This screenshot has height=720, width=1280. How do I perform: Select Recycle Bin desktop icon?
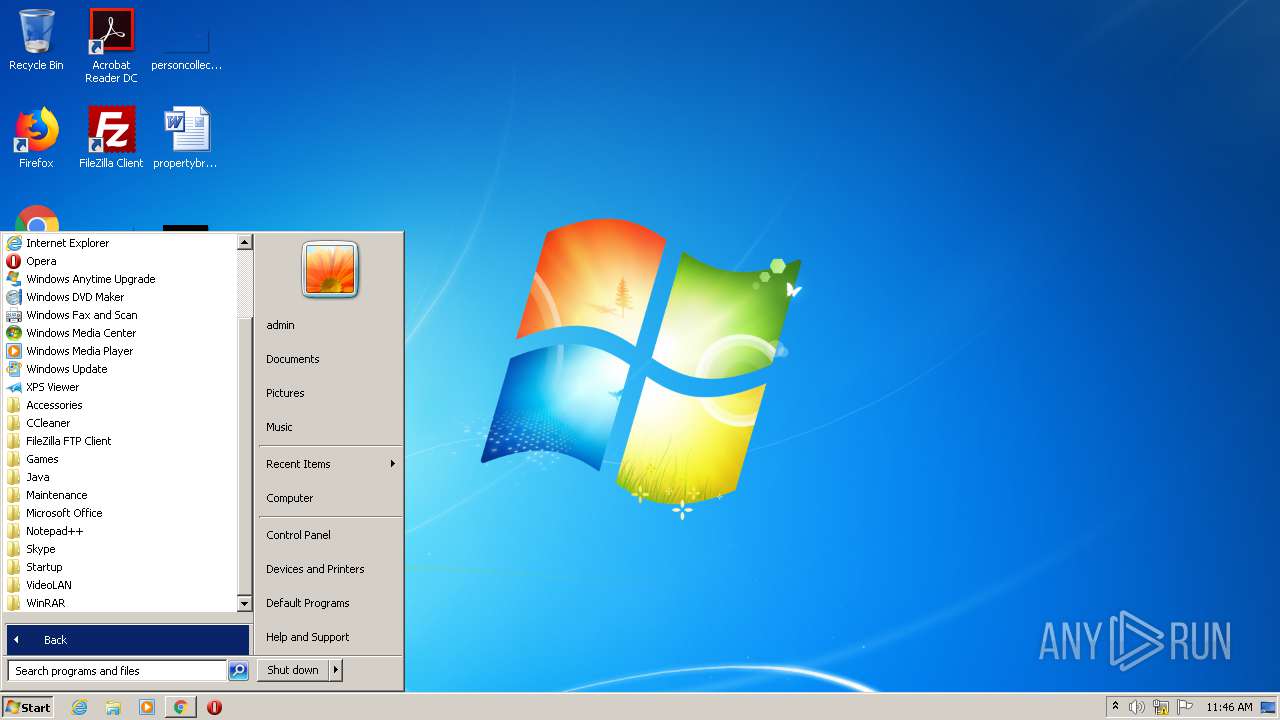[x=36, y=40]
